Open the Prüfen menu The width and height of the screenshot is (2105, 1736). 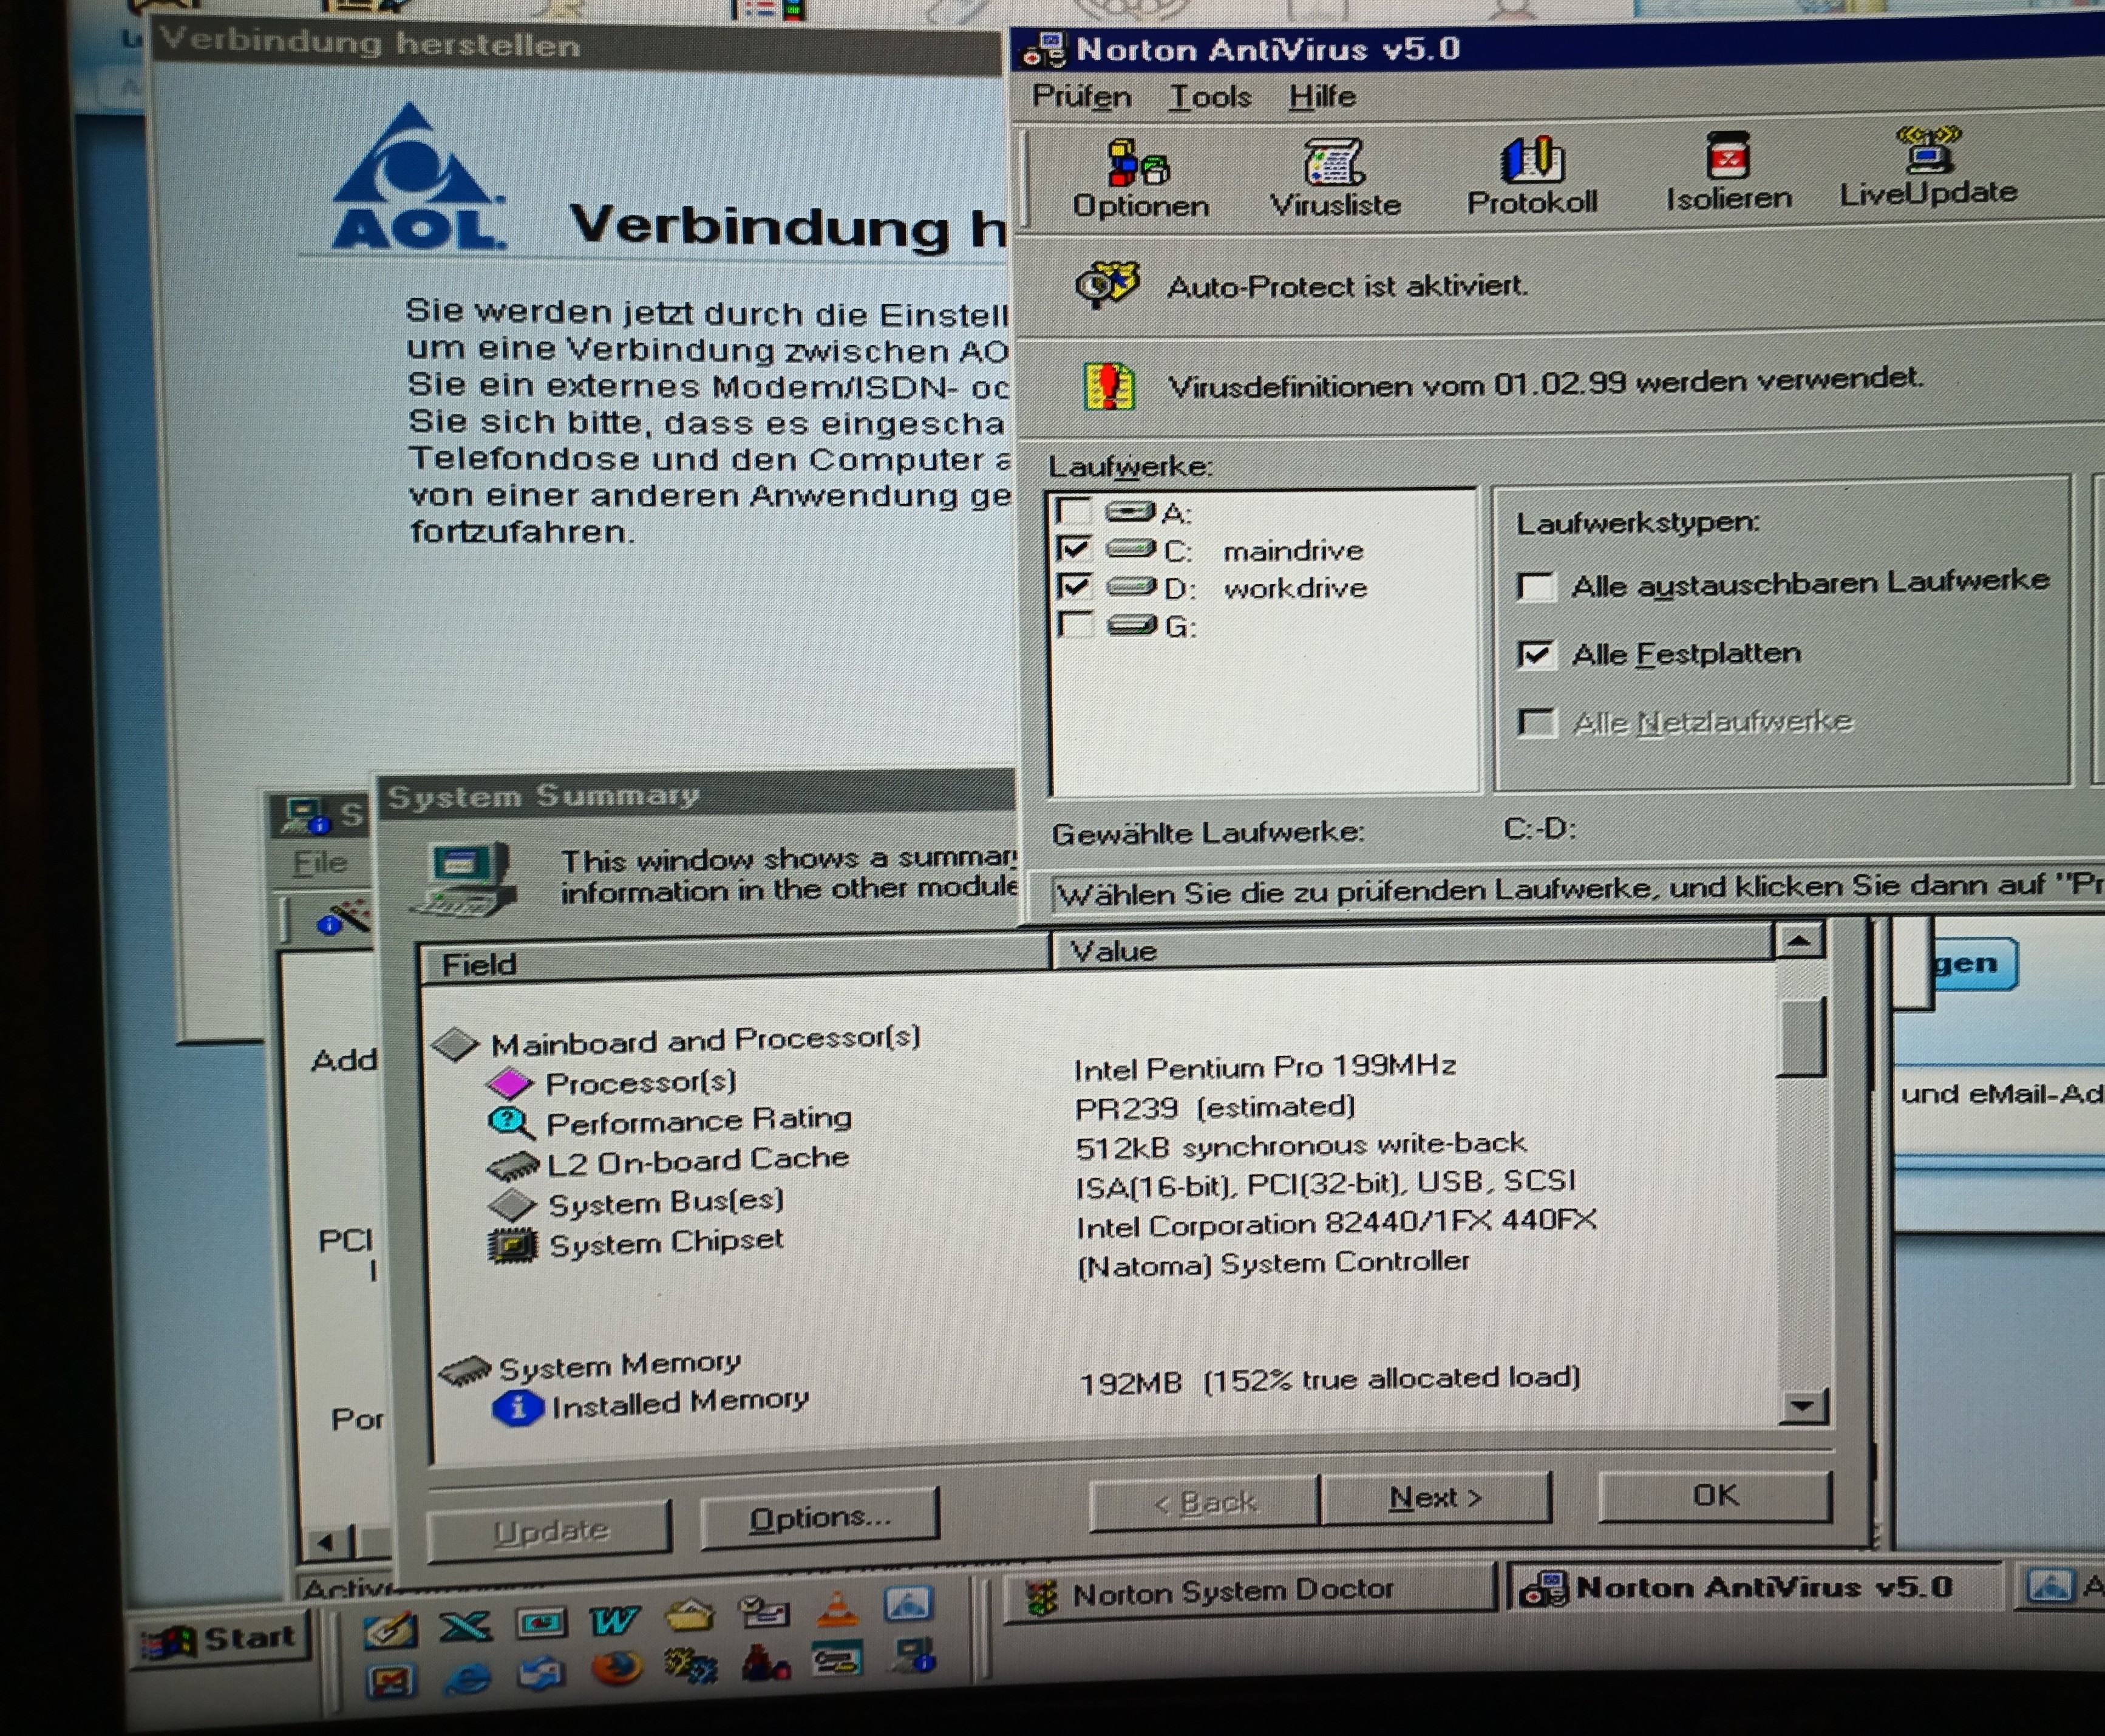(1081, 97)
